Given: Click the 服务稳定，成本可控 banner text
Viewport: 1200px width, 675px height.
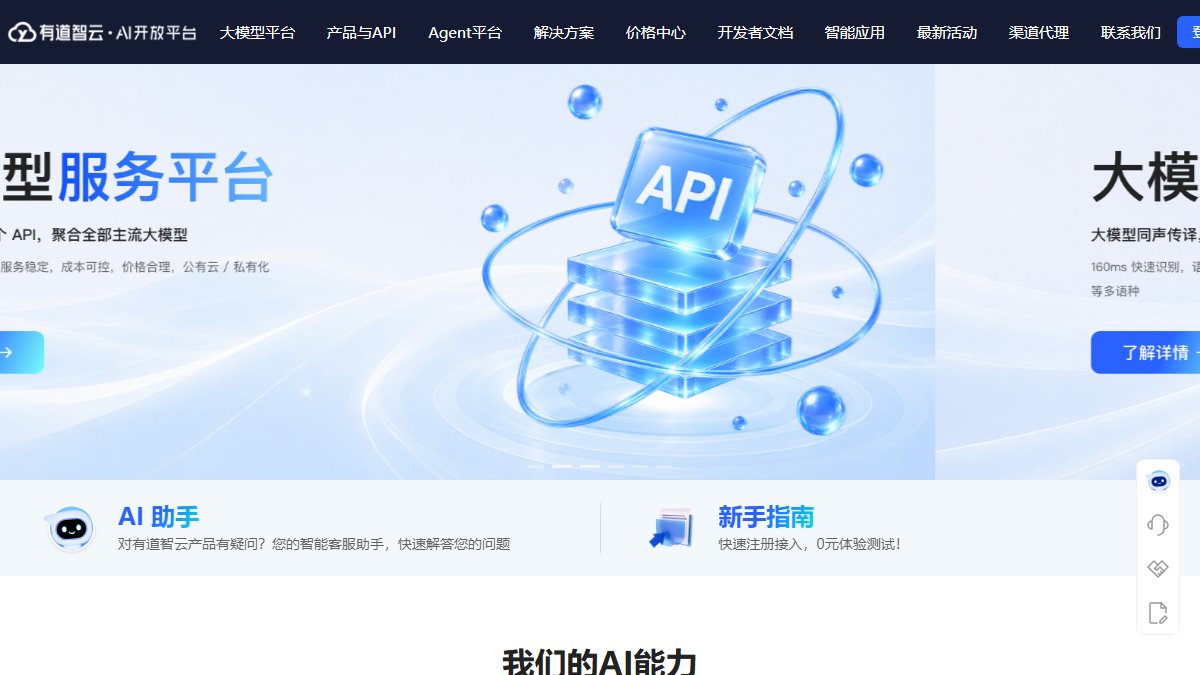Looking at the screenshot, I should tap(134, 267).
